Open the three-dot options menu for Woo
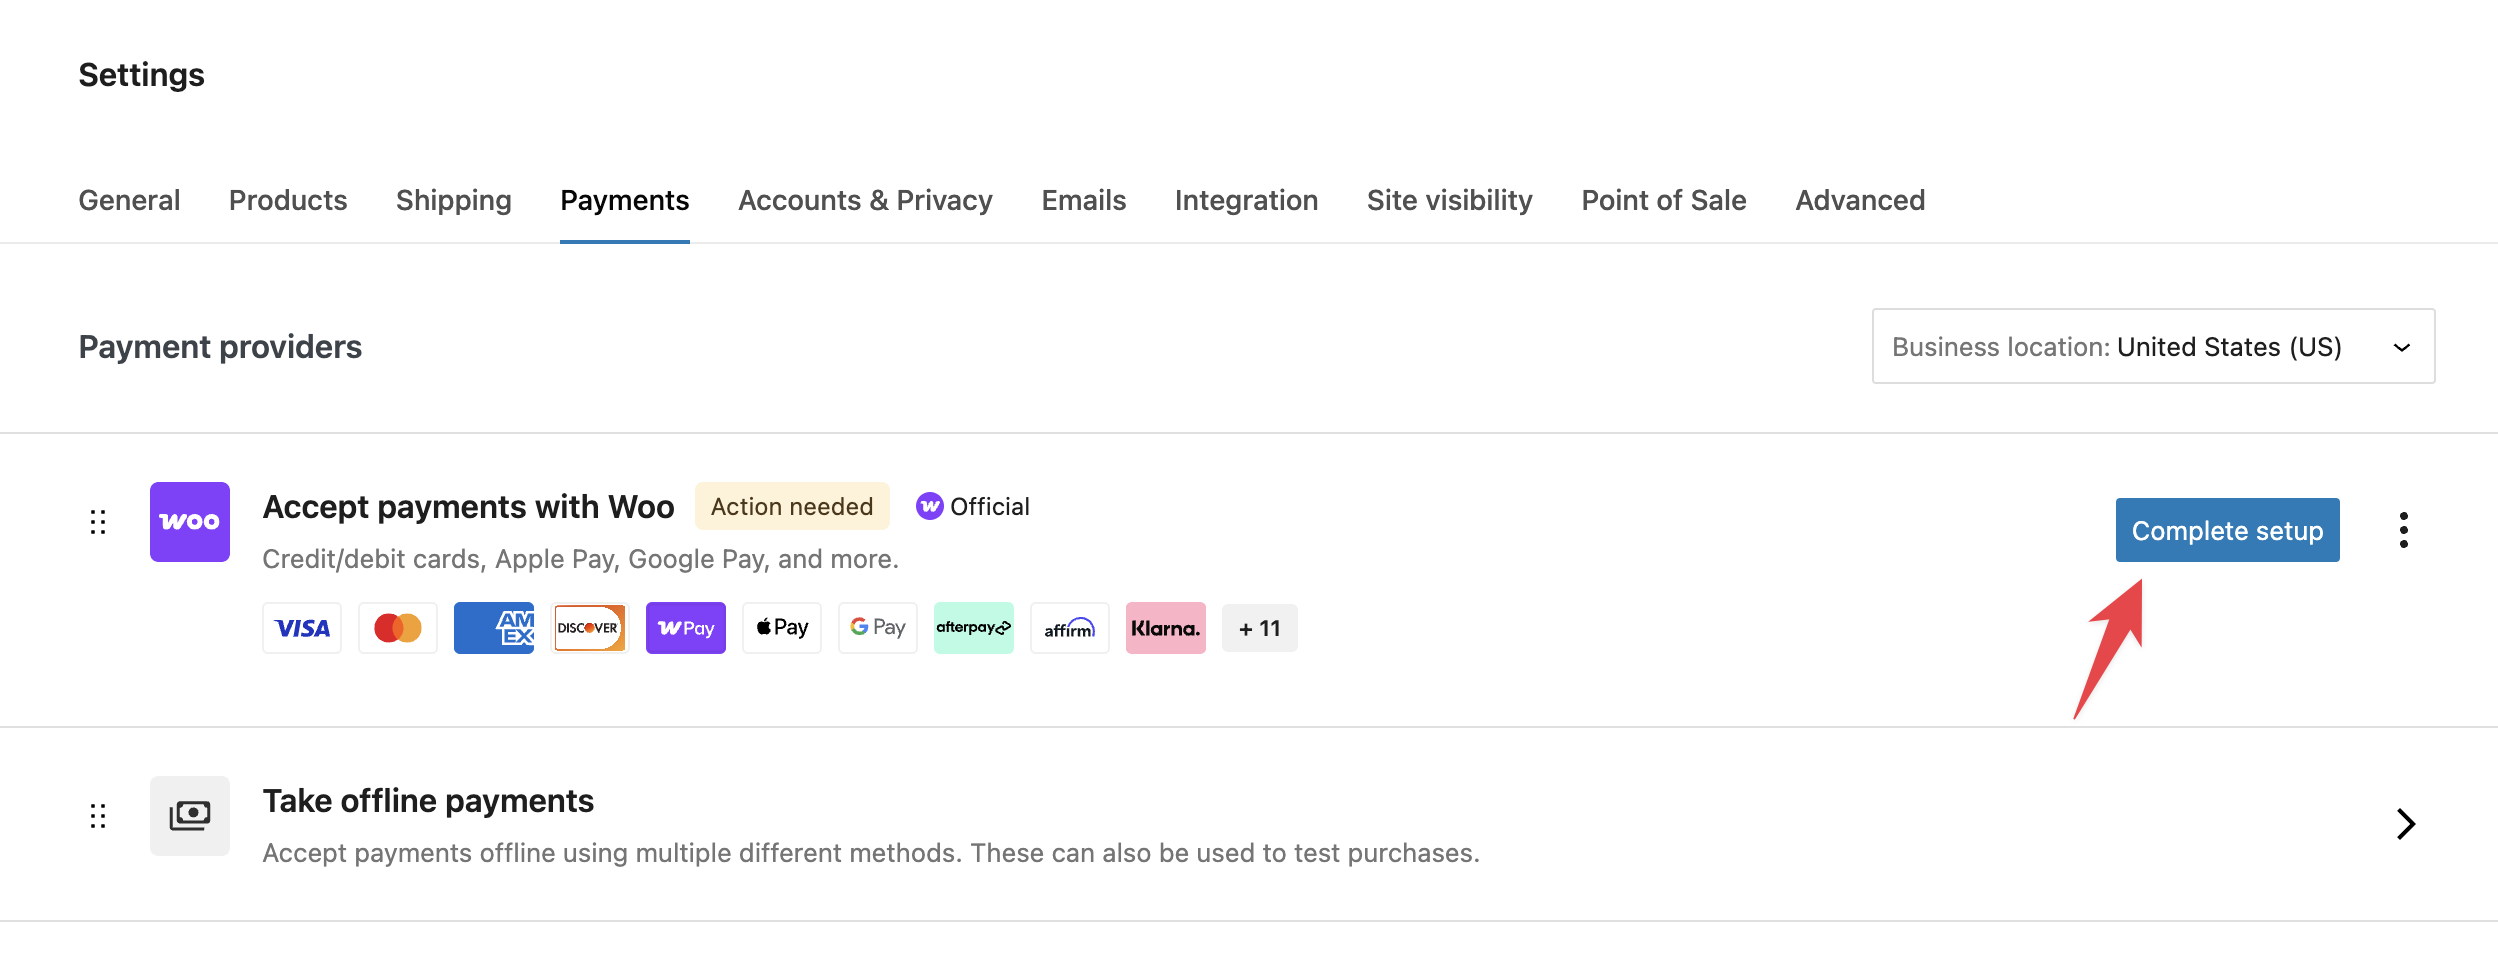 tap(2403, 530)
